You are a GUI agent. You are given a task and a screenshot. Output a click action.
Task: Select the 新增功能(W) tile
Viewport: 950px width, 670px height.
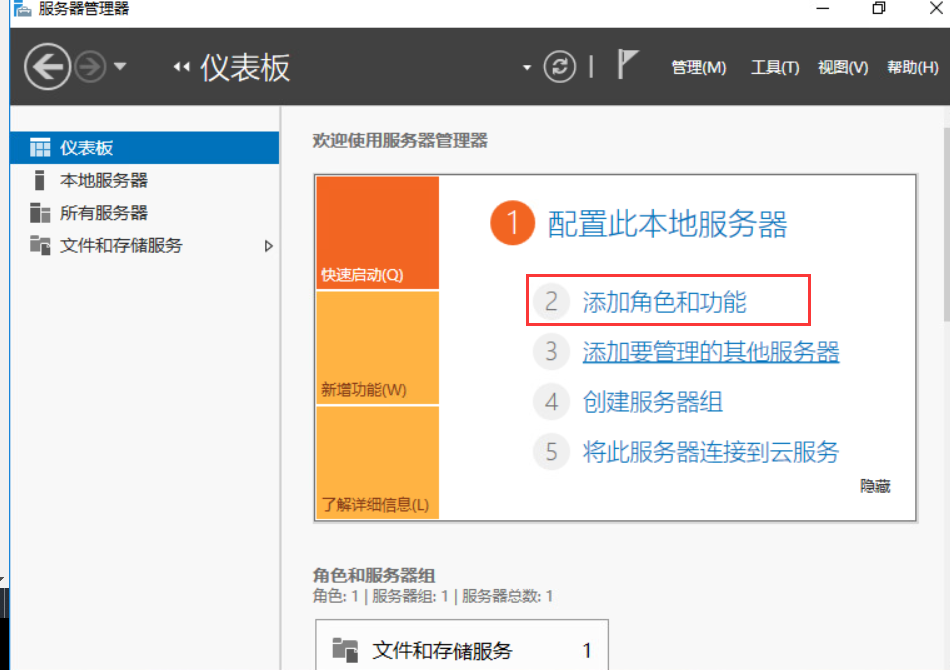(x=377, y=348)
